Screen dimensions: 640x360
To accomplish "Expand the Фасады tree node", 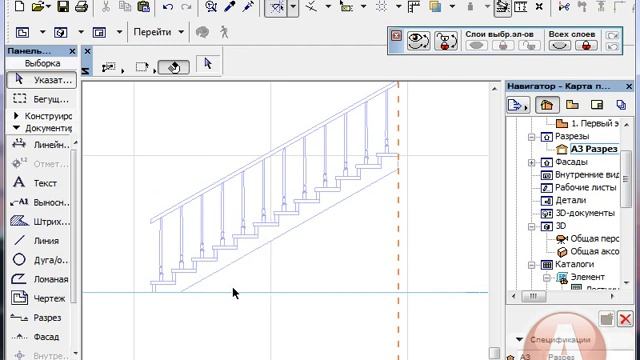I will 531,163.
